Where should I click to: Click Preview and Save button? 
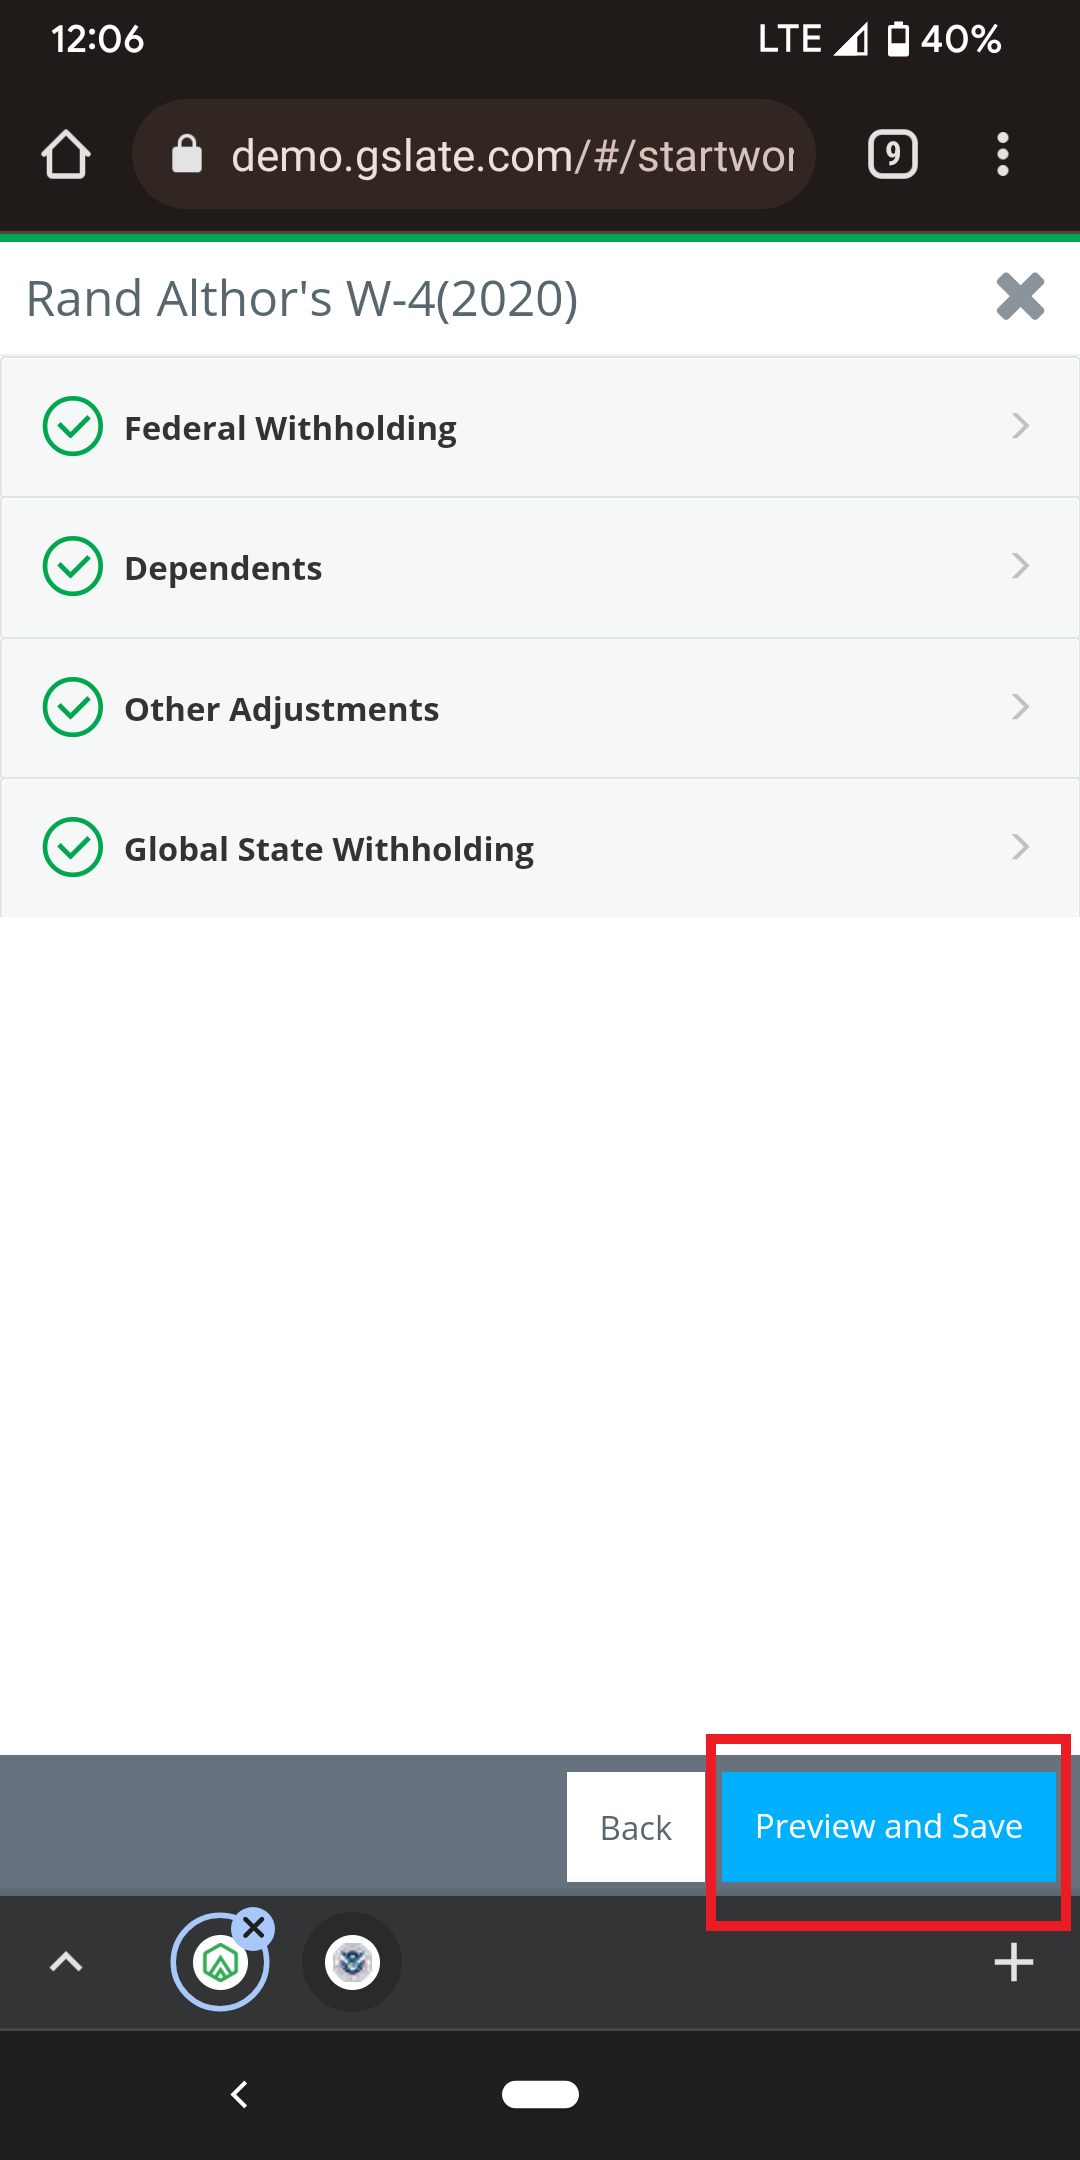point(888,1826)
